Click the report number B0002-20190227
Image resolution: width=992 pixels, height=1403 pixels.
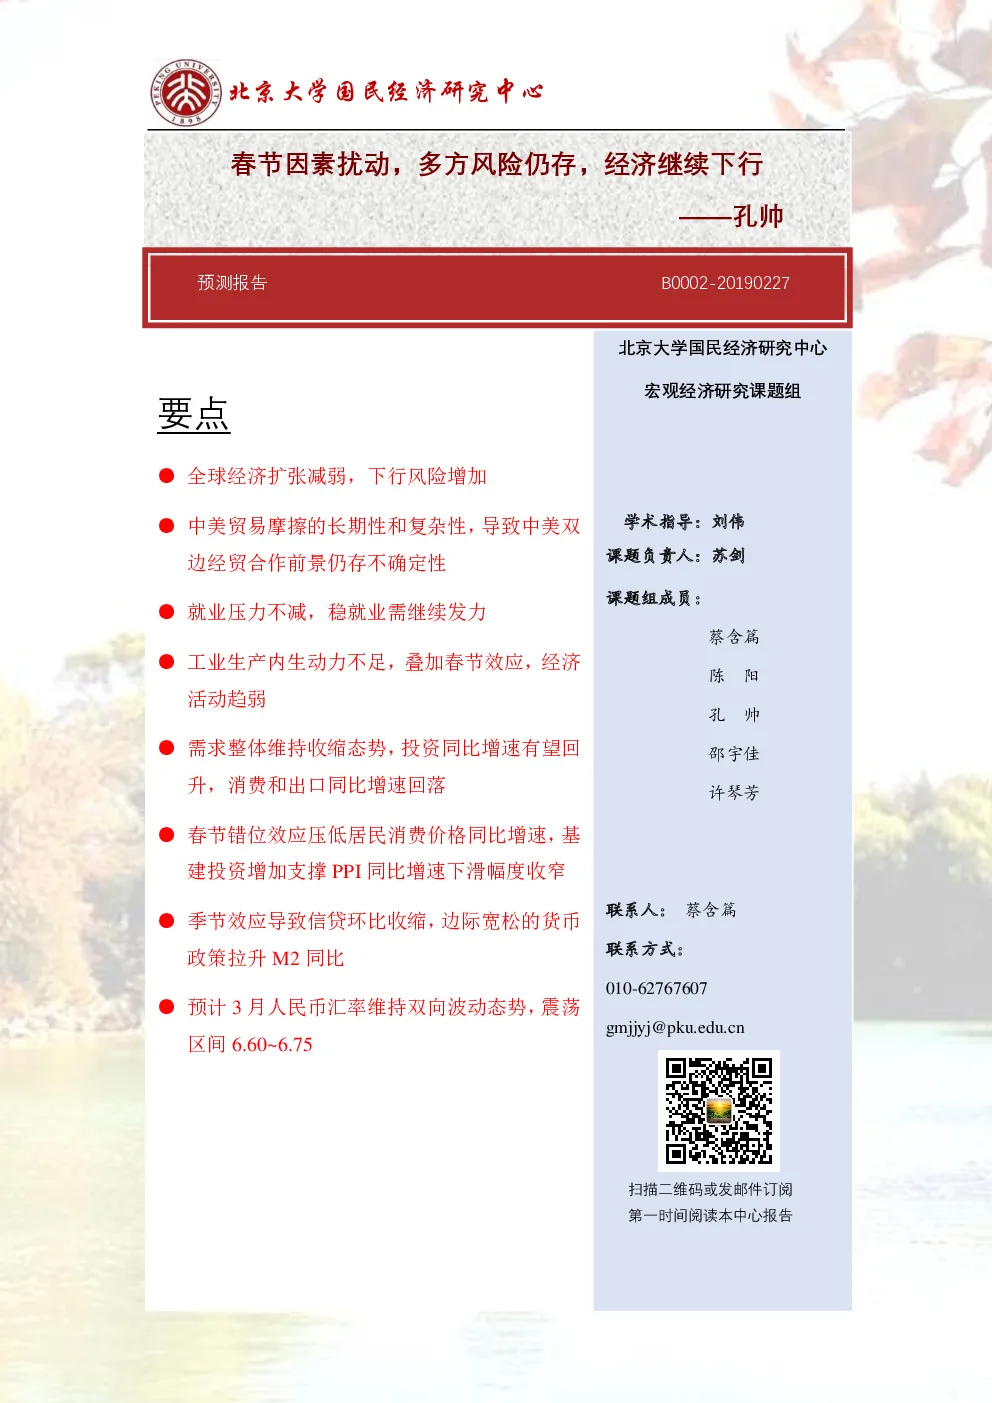725,283
